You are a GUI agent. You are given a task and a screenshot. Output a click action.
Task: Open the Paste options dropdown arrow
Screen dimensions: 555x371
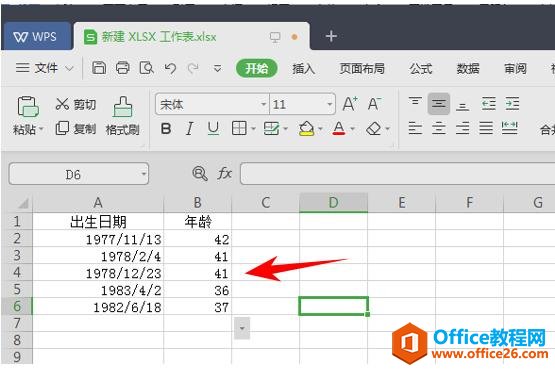41,129
